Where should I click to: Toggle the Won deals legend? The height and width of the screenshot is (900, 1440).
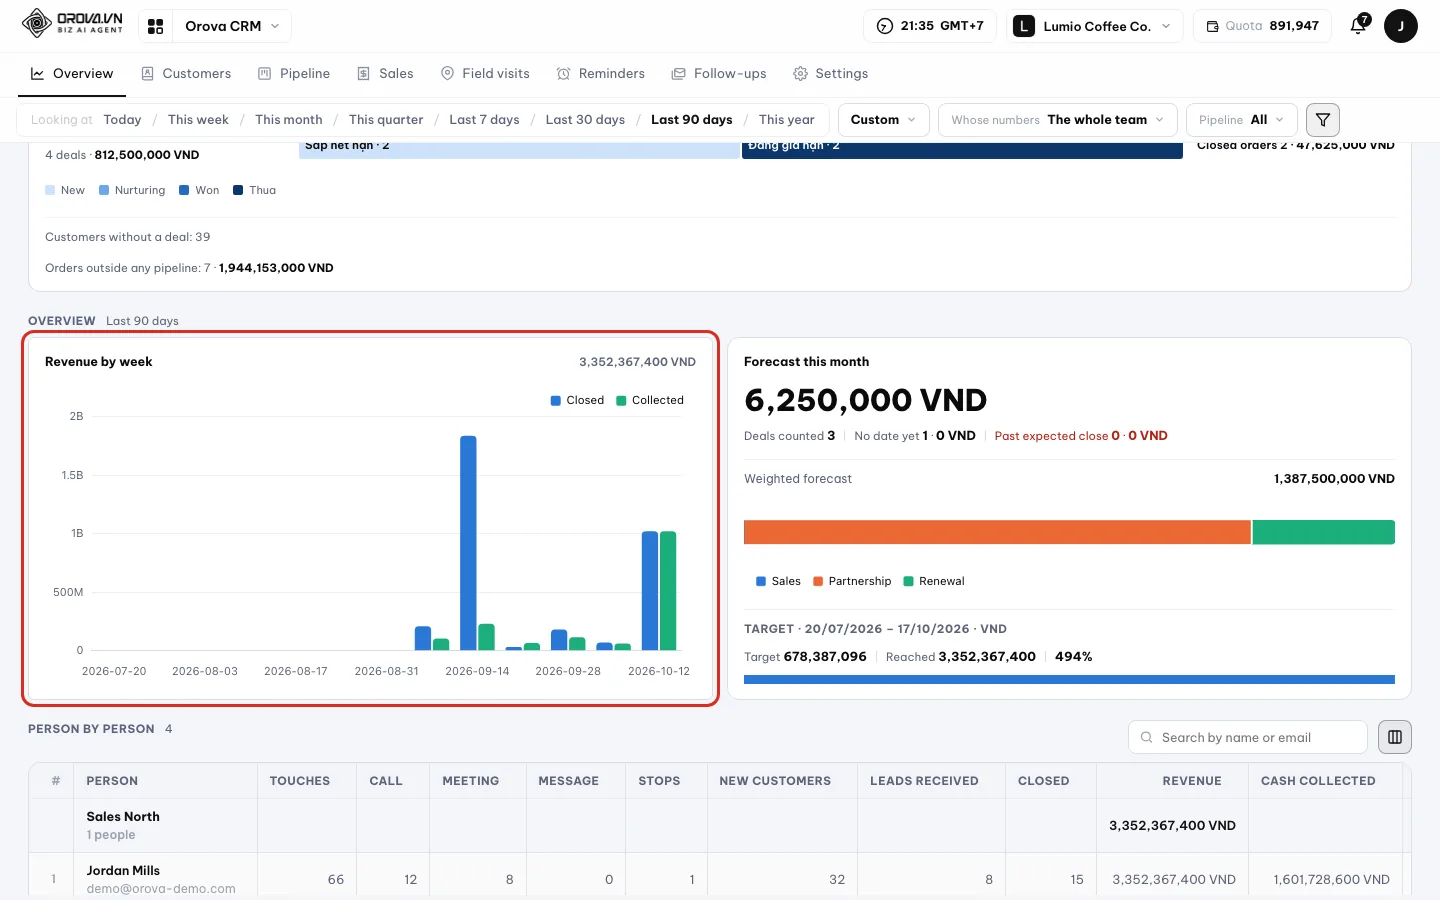click(199, 190)
